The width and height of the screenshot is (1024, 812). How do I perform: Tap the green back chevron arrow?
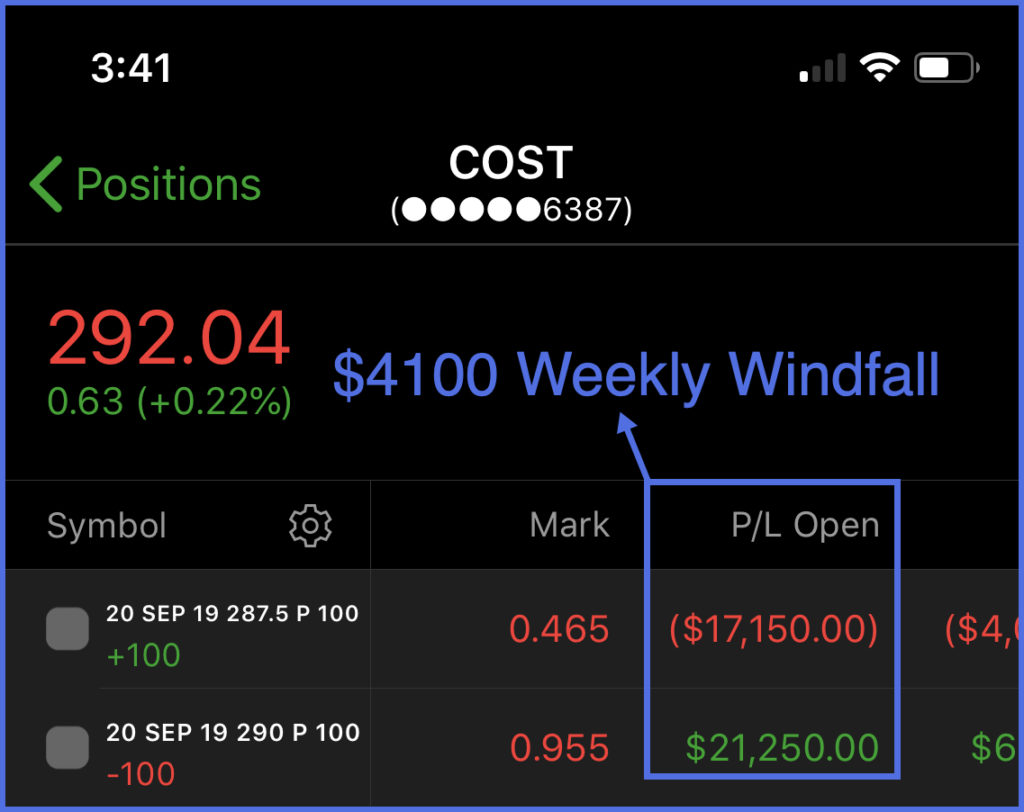coord(47,184)
